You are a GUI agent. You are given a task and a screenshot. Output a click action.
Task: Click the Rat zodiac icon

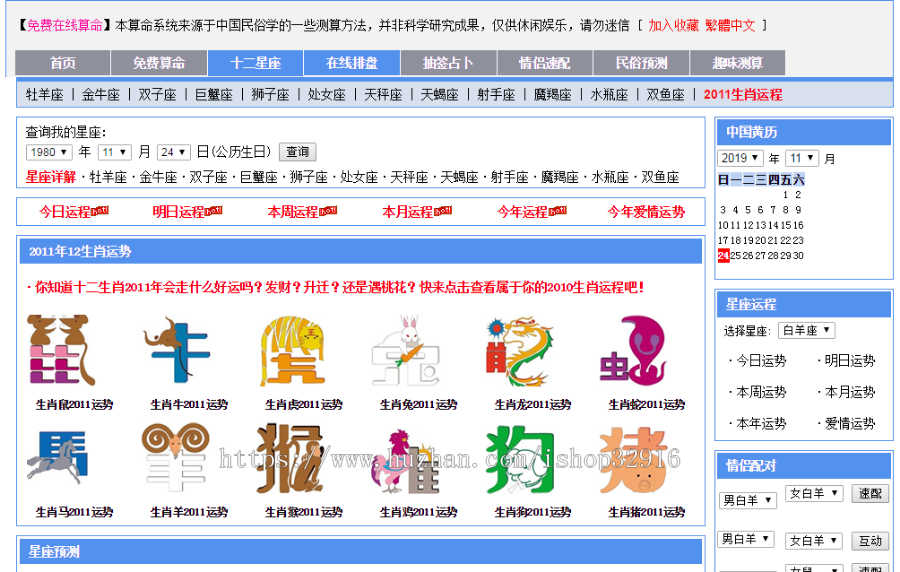[59, 351]
